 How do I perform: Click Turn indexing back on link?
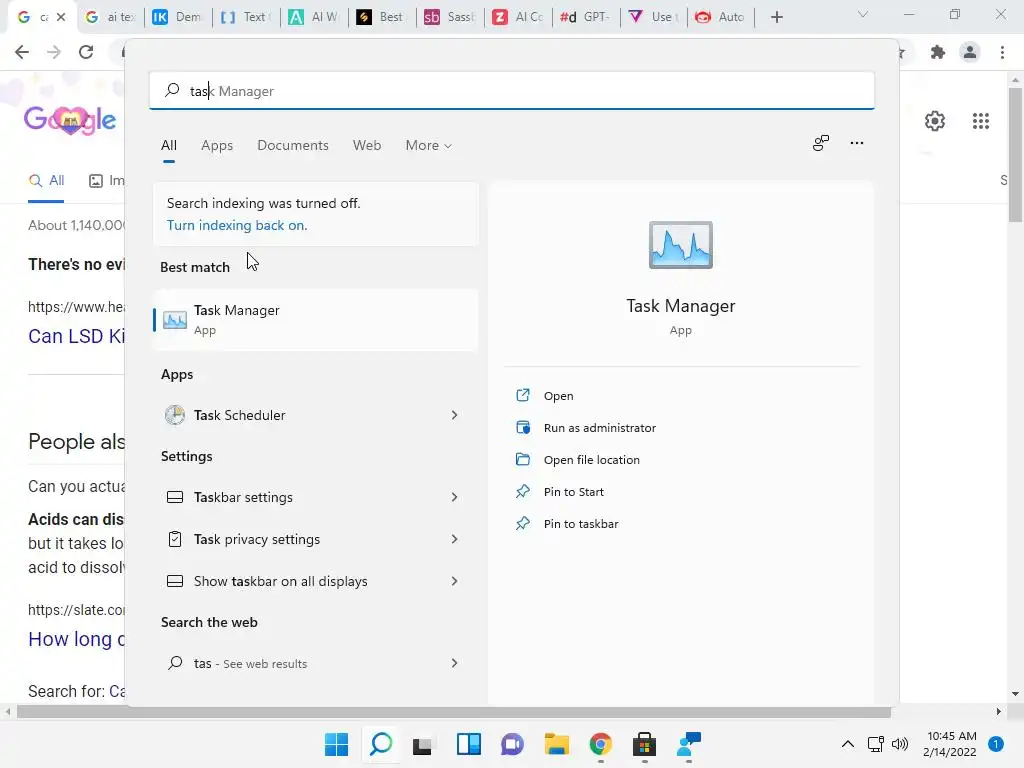pos(236,225)
